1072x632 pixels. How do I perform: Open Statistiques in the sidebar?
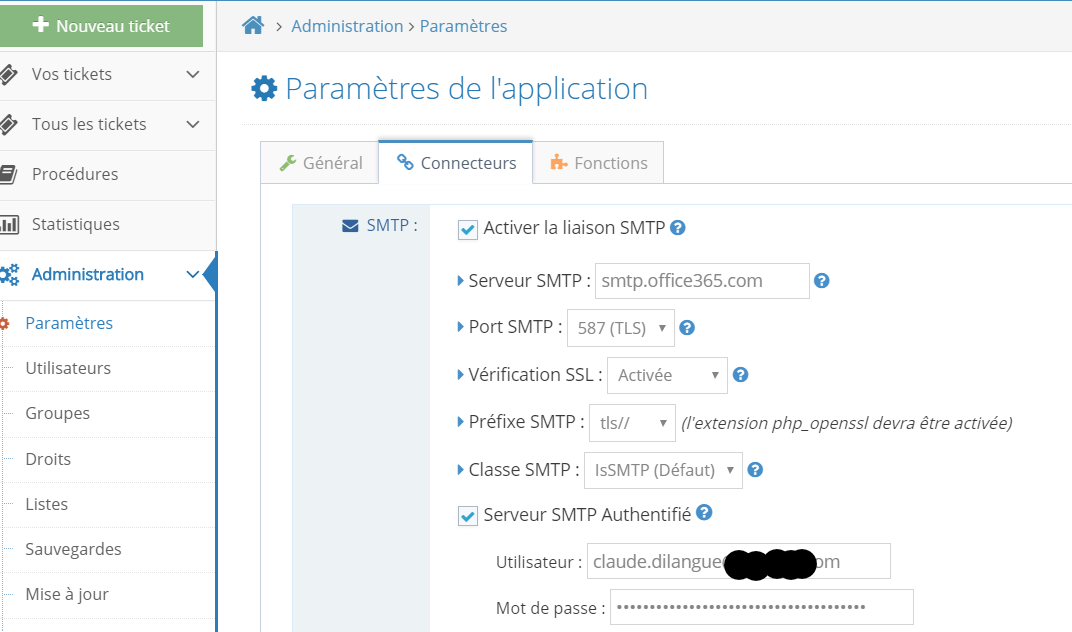[107, 225]
